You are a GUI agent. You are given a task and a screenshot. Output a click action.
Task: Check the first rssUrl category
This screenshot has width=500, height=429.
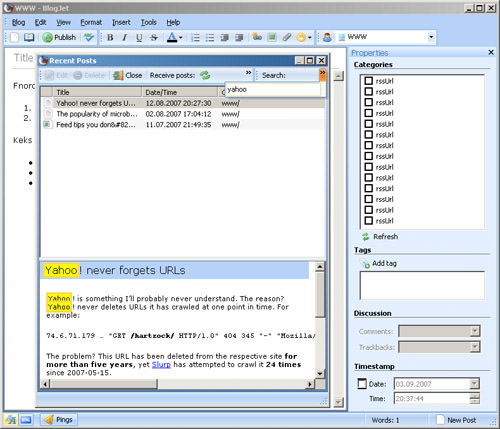[x=368, y=81]
